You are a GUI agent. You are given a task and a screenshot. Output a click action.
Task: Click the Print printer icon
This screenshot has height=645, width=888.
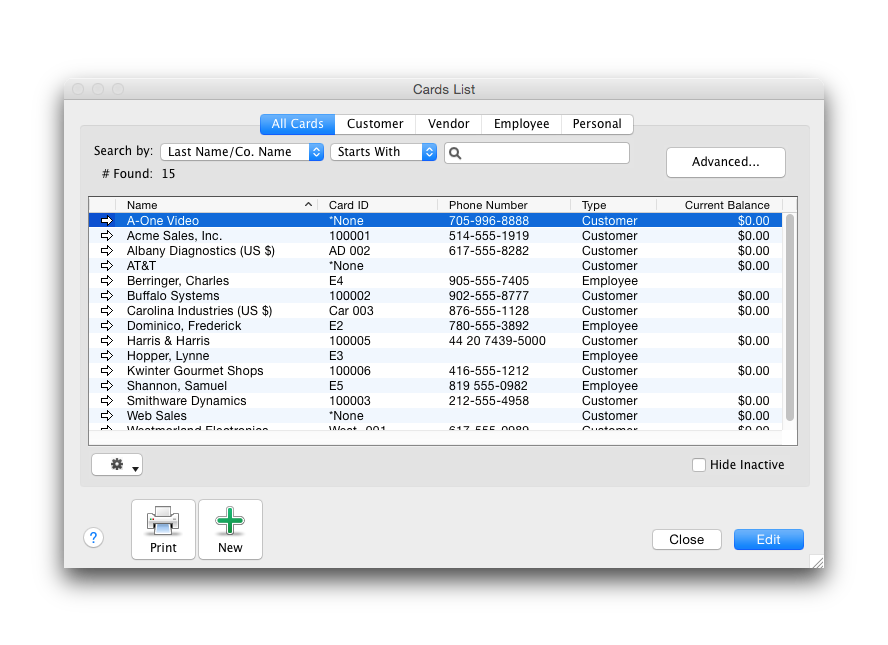coord(163,521)
